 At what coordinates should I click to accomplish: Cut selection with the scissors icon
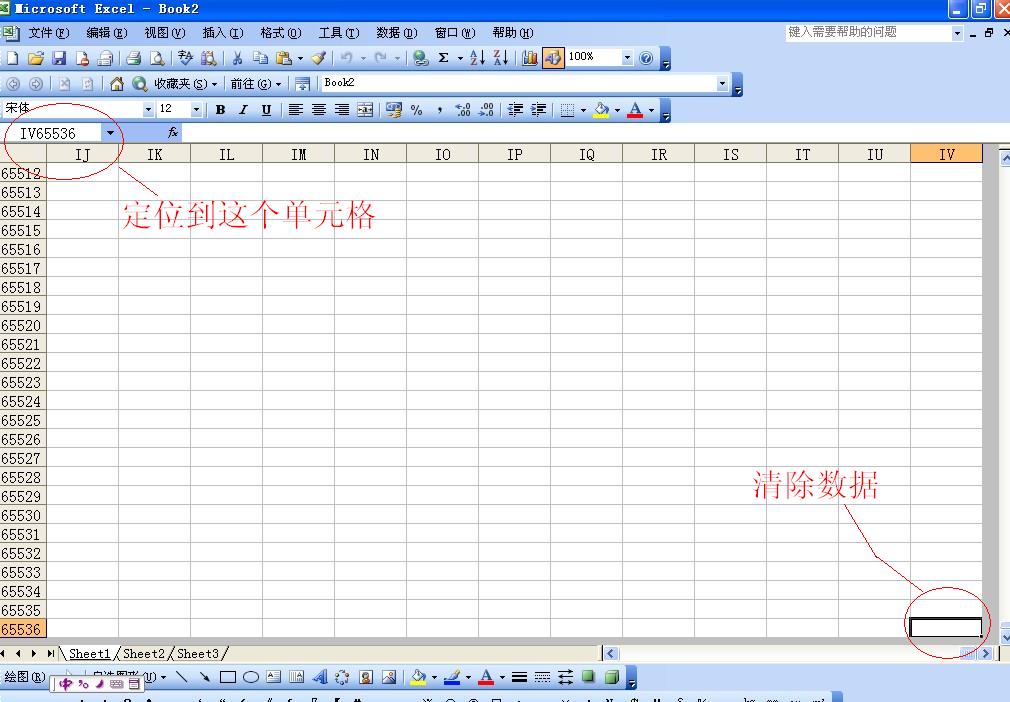click(x=237, y=58)
